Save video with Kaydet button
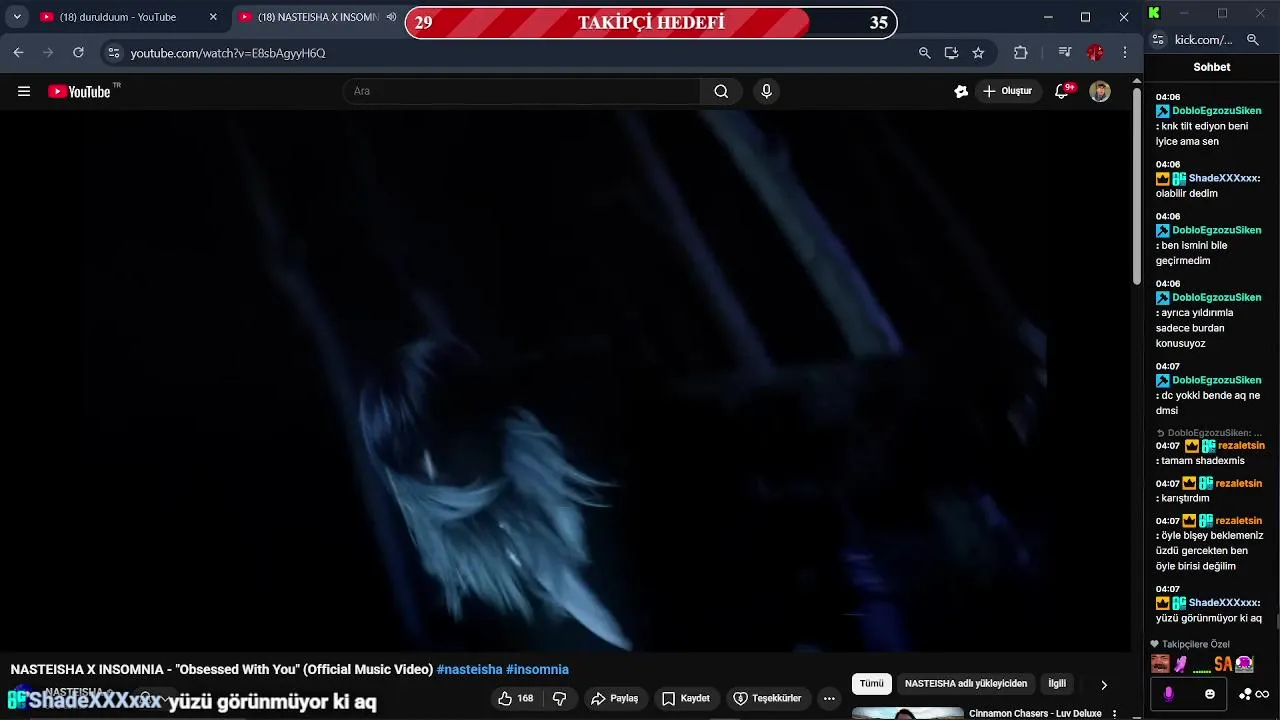The width and height of the screenshot is (1280, 720). (x=685, y=698)
